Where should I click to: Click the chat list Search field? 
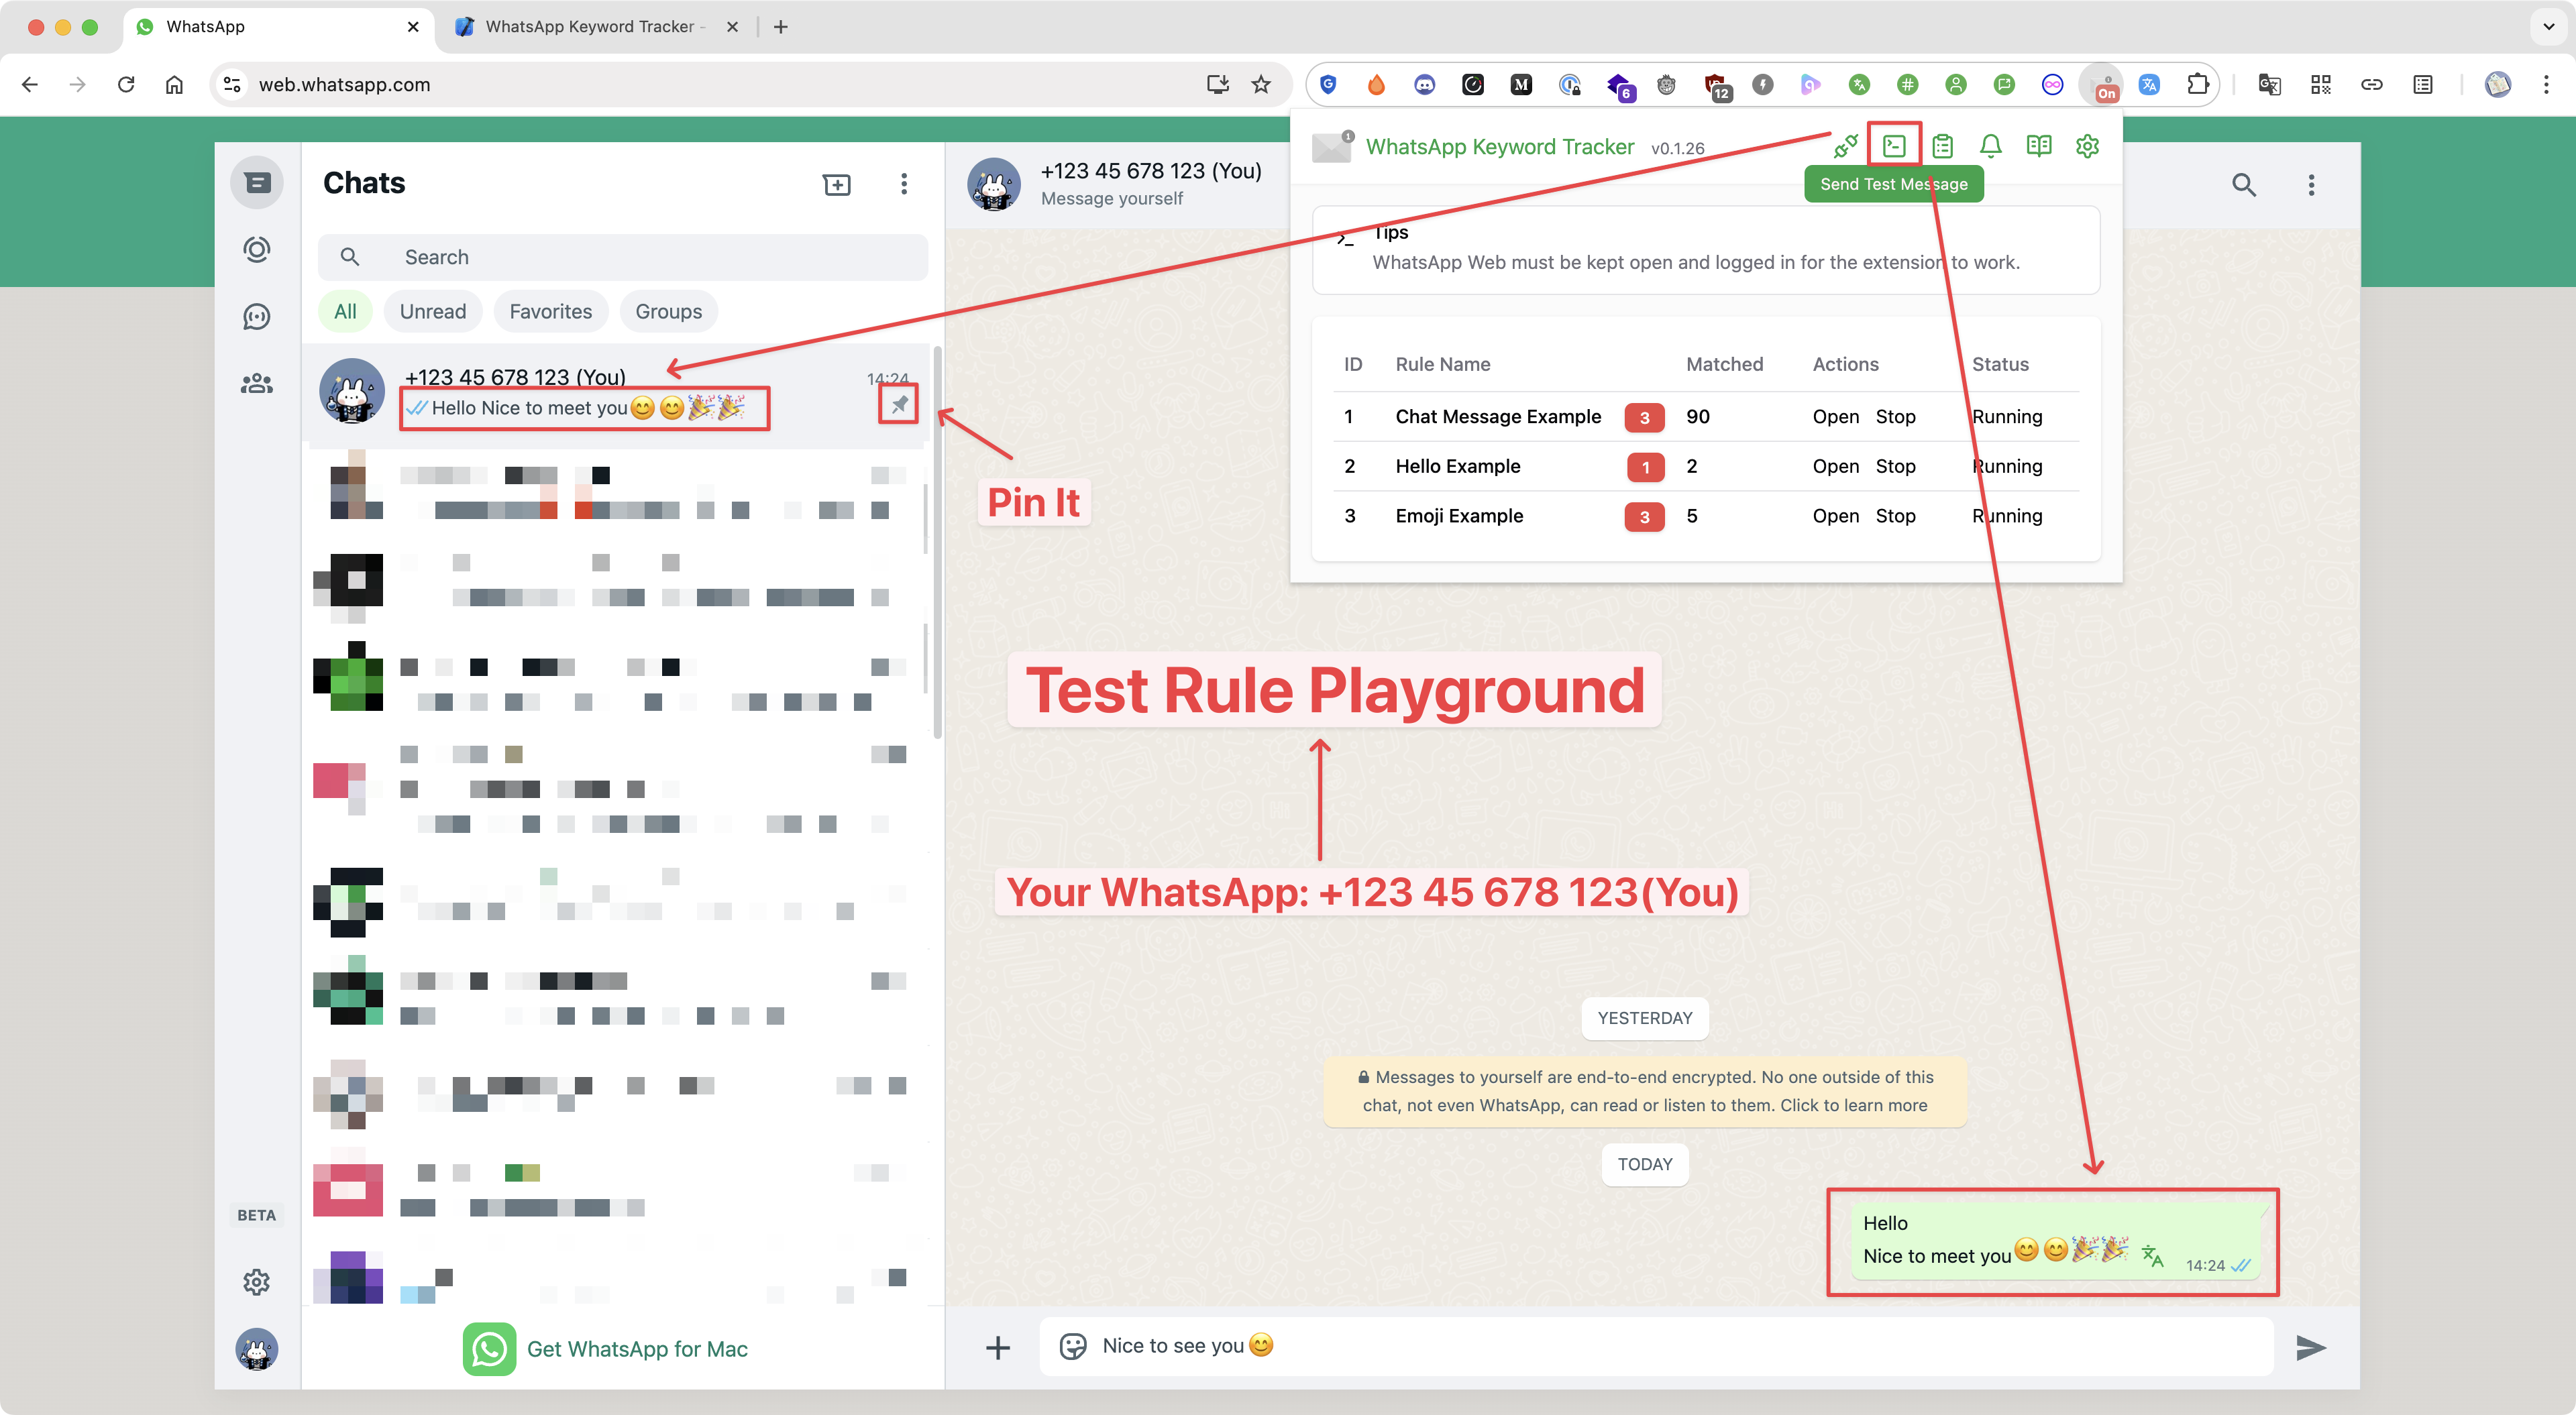pos(622,258)
